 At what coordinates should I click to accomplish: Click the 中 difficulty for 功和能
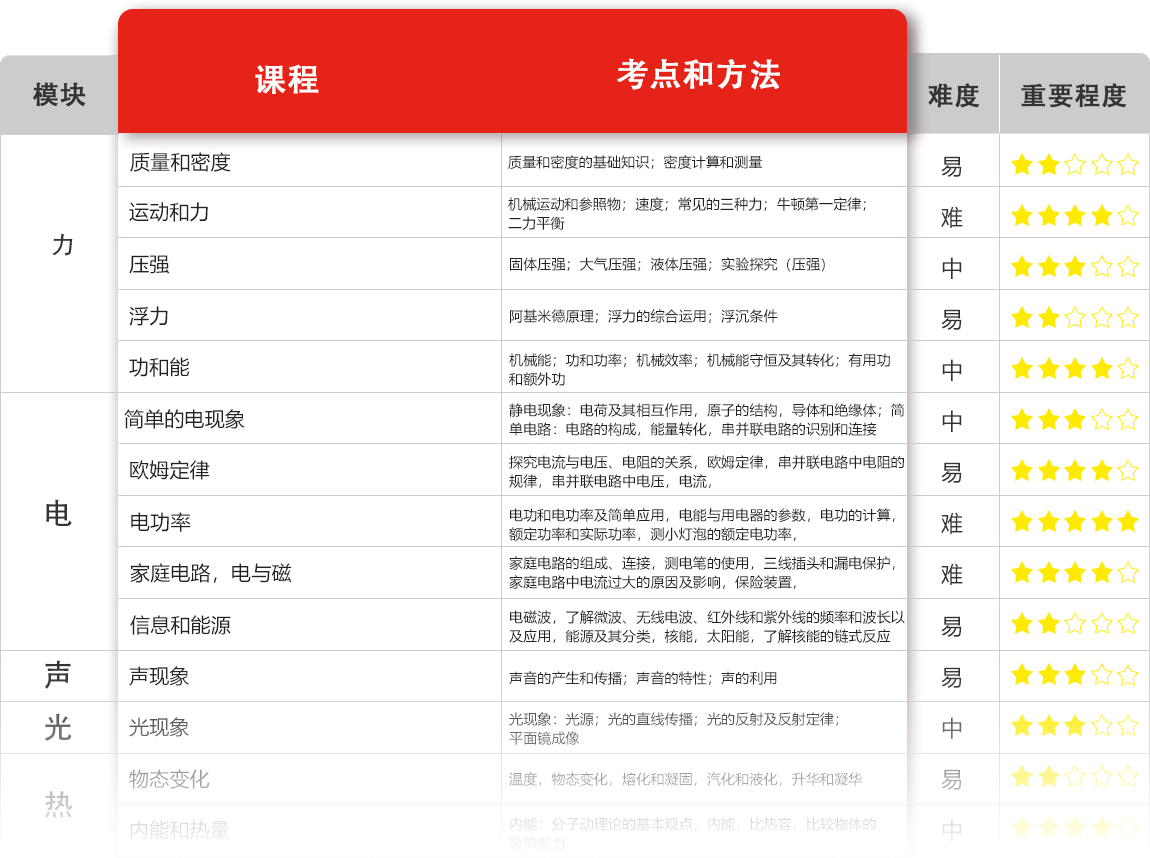[x=952, y=370]
